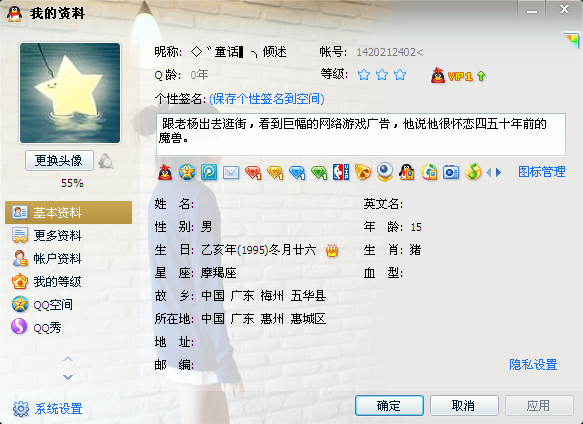Collapse the sidebar list with the up chevron
The height and width of the screenshot is (424, 583).
coord(68,359)
